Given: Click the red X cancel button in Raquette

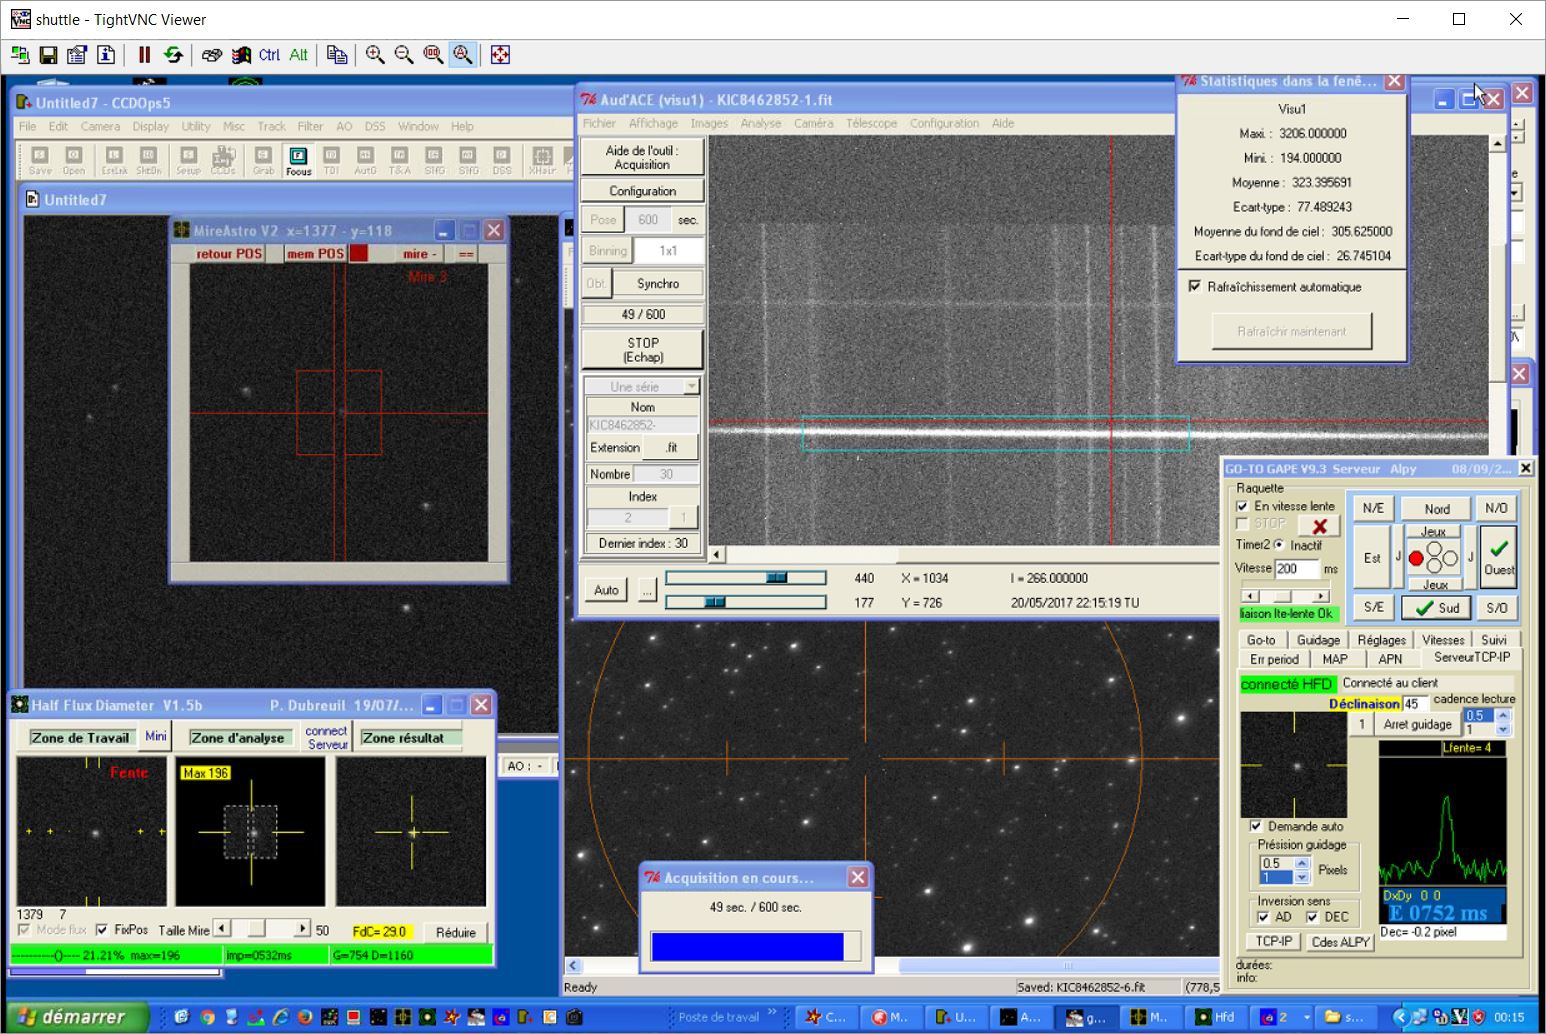Looking at the screenshot, I should pyautogui.click(x=1319, y=526).
